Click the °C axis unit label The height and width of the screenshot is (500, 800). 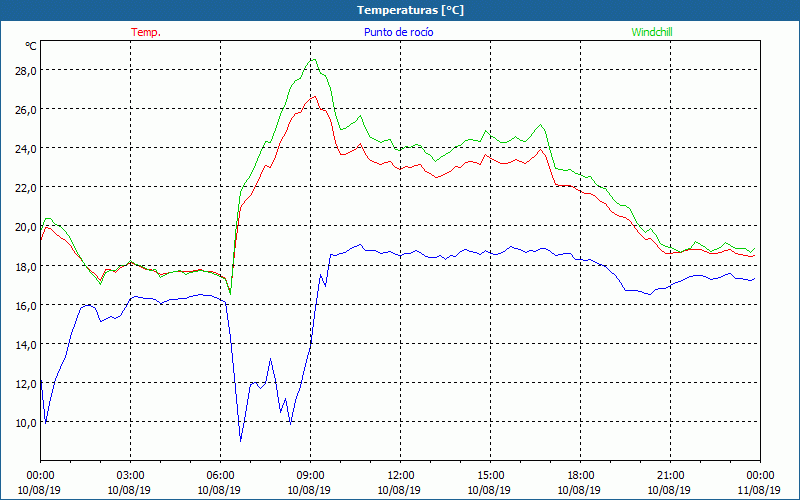coord(31,46)
